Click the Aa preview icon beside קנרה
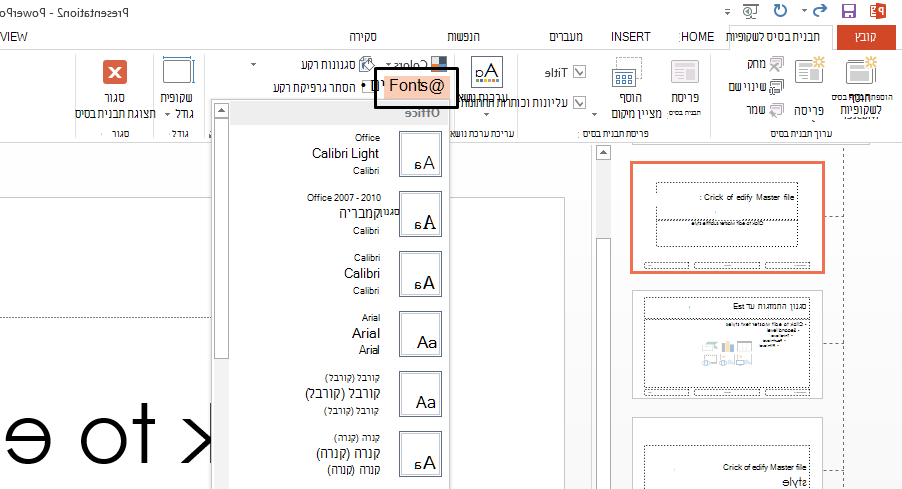The height and width of the screenshot is (489, 902). tap(421, 454)
